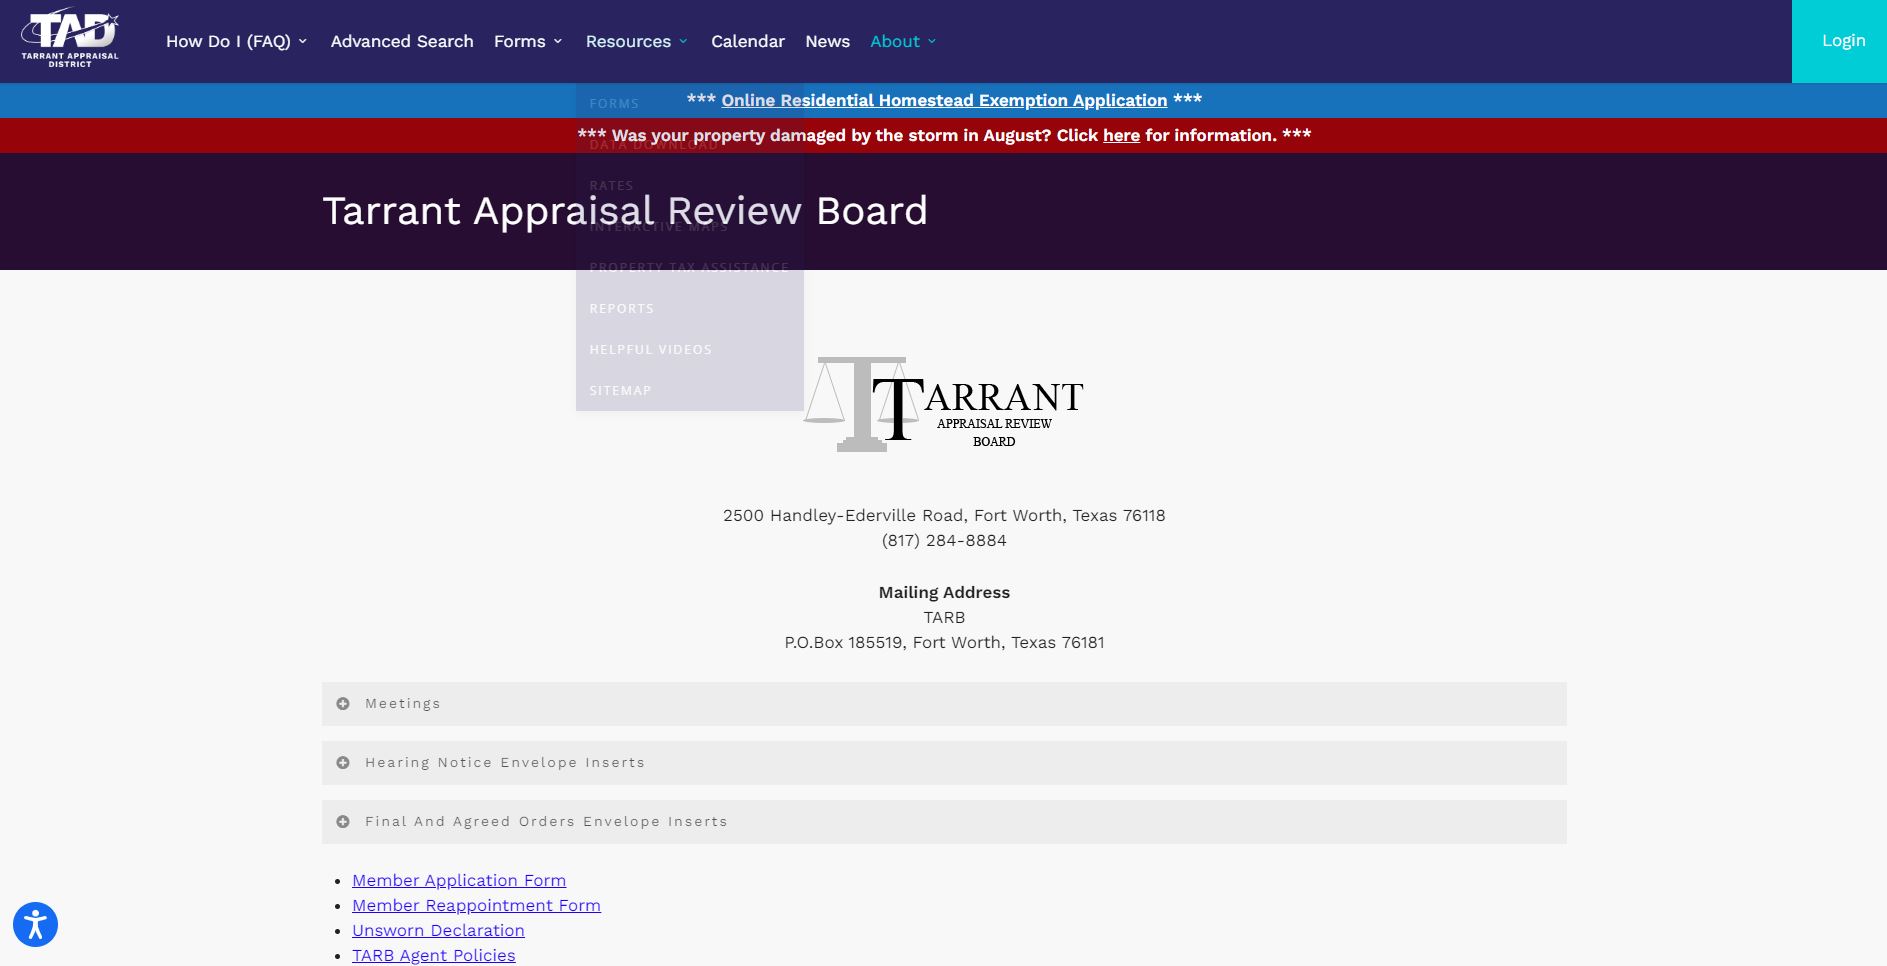Click the plus icon beside Final And Agreed Orders
1887x966 pixels.
[343, 822]
